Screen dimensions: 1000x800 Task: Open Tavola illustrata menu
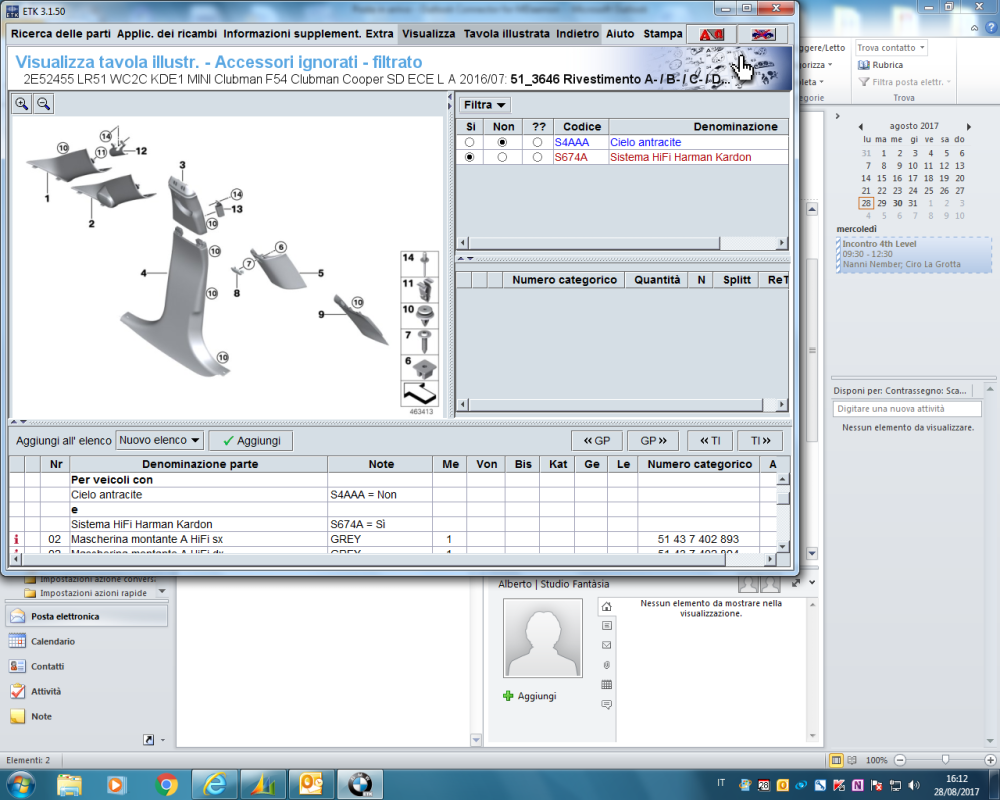[506, 34]
